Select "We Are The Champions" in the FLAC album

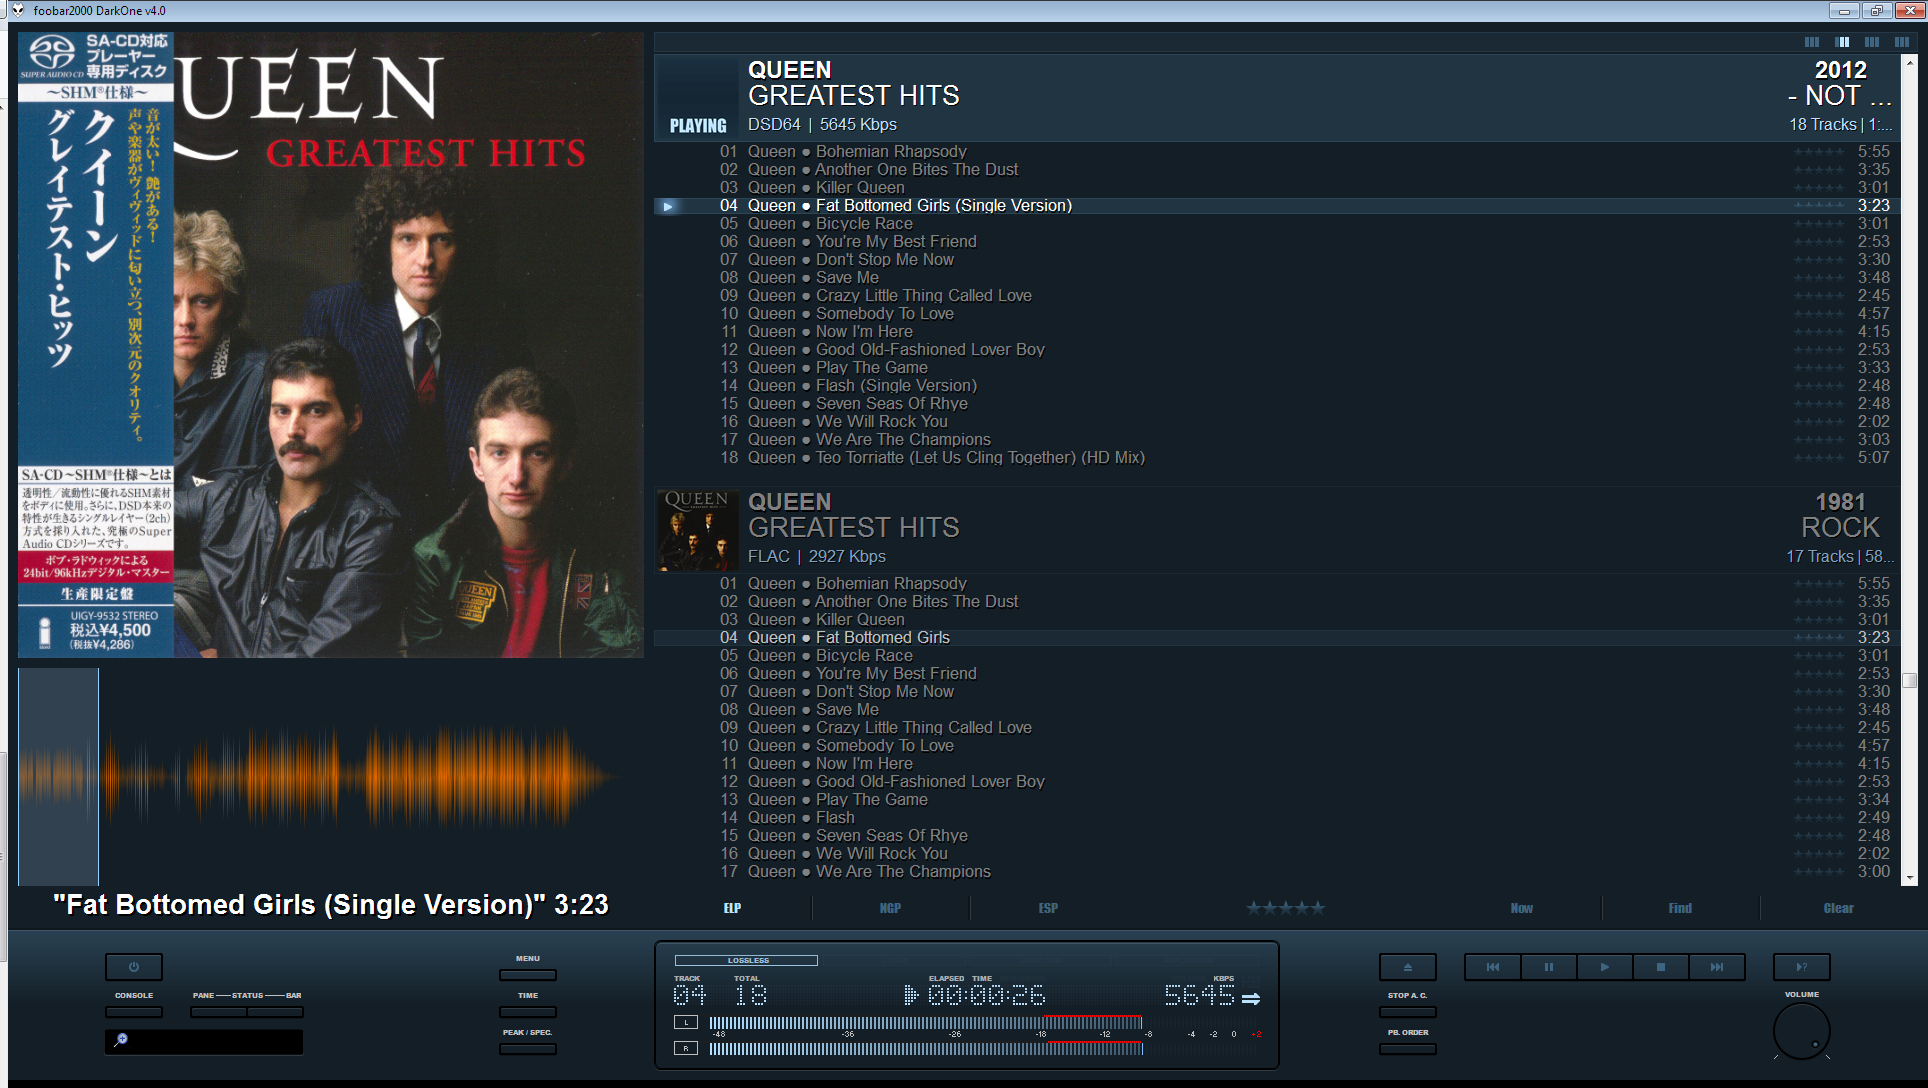[1277, 872]
